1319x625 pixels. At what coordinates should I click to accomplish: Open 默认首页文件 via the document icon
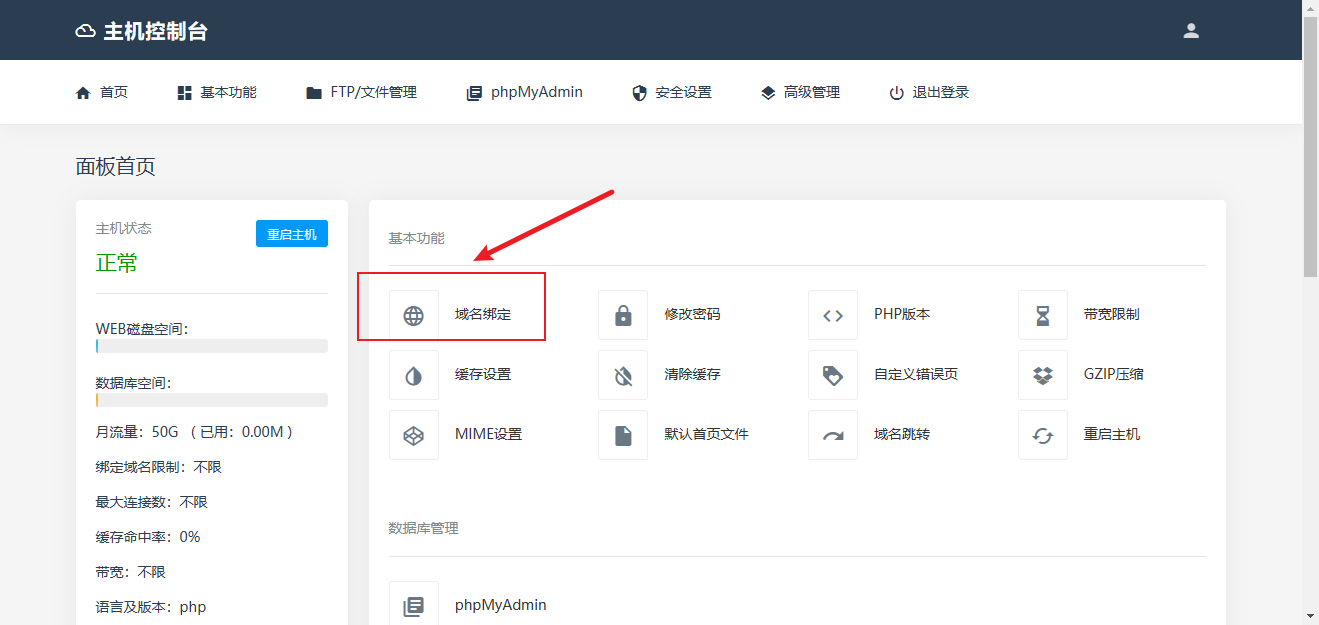623,436
